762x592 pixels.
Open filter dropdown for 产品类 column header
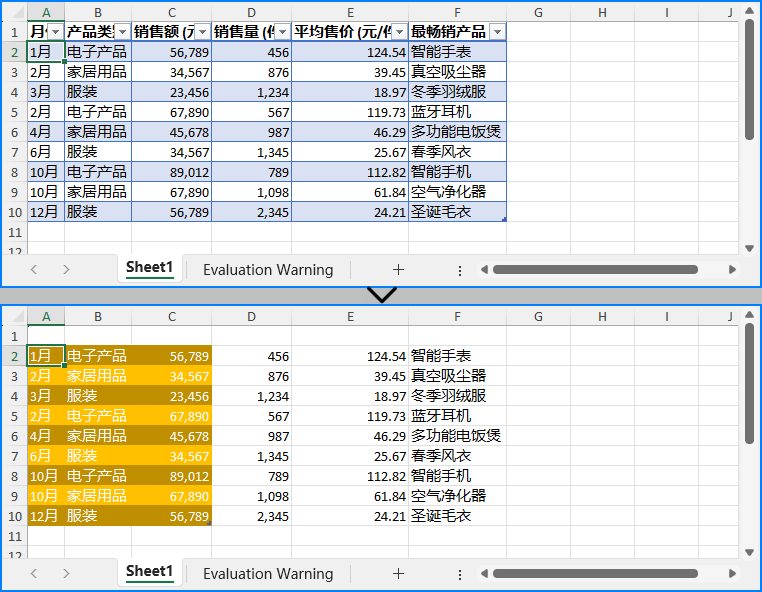click(x=122, y=32)
